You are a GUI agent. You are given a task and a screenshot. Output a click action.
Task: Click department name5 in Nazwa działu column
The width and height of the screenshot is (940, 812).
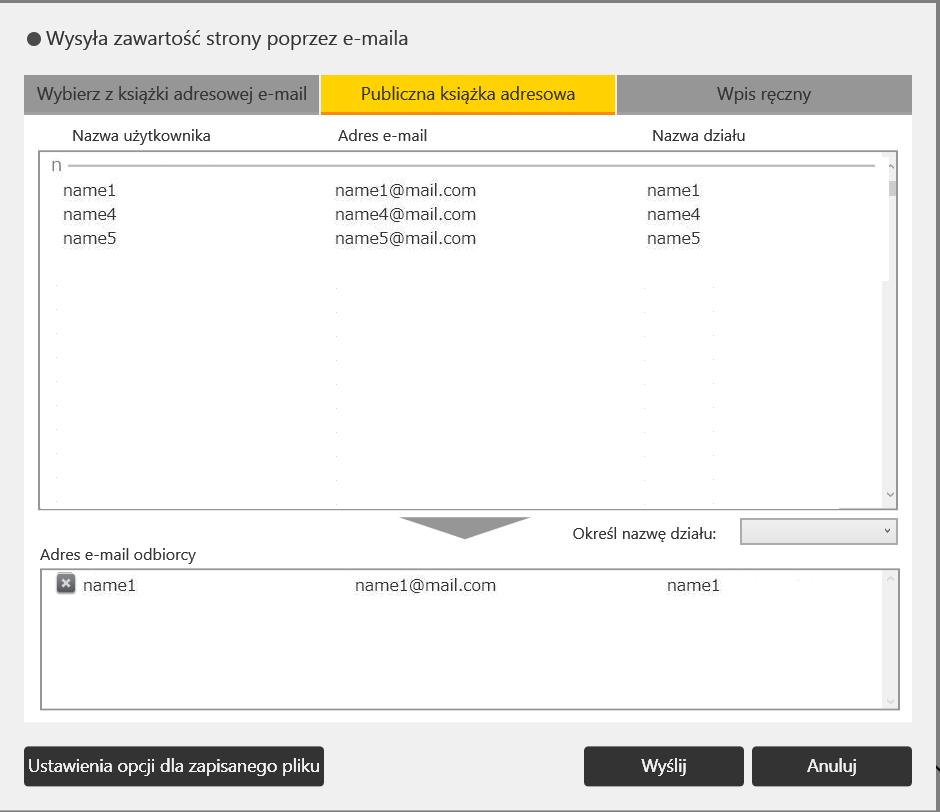point(673,239)
